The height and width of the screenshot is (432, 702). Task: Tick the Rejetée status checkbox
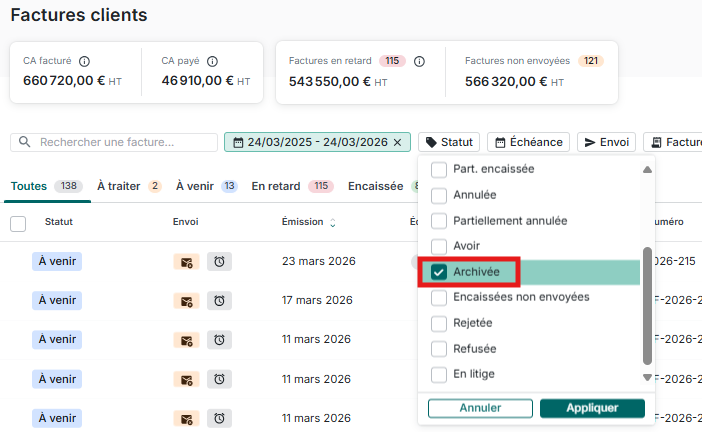(x=439, y=323)
